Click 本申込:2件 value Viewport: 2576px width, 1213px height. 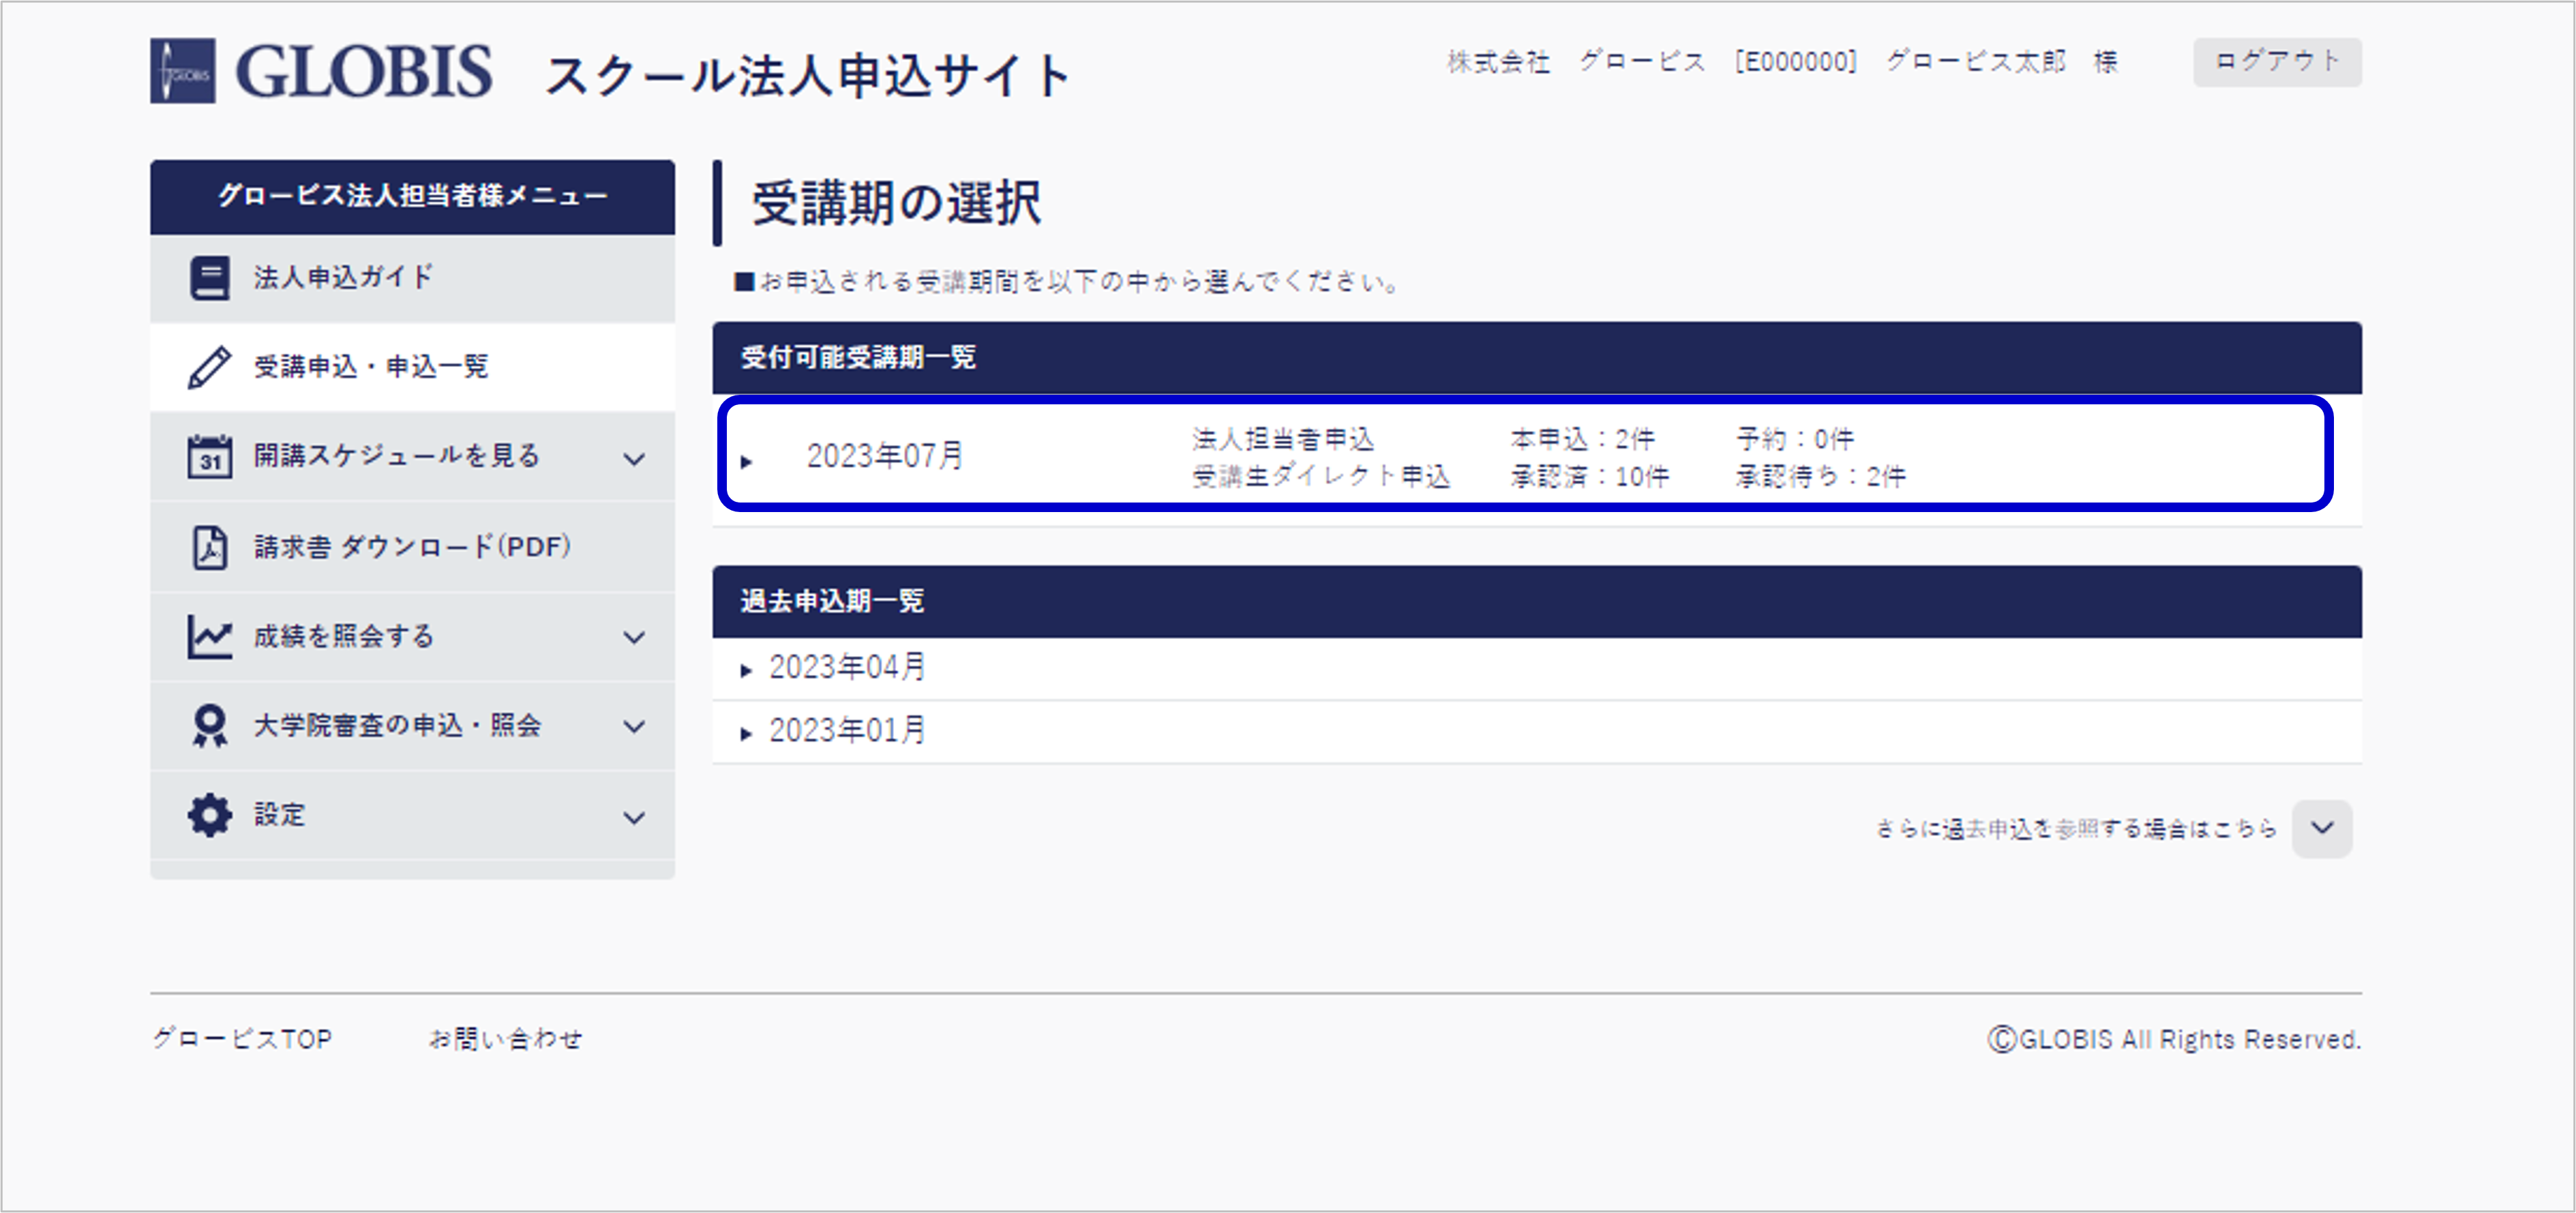click(1583, 439)
